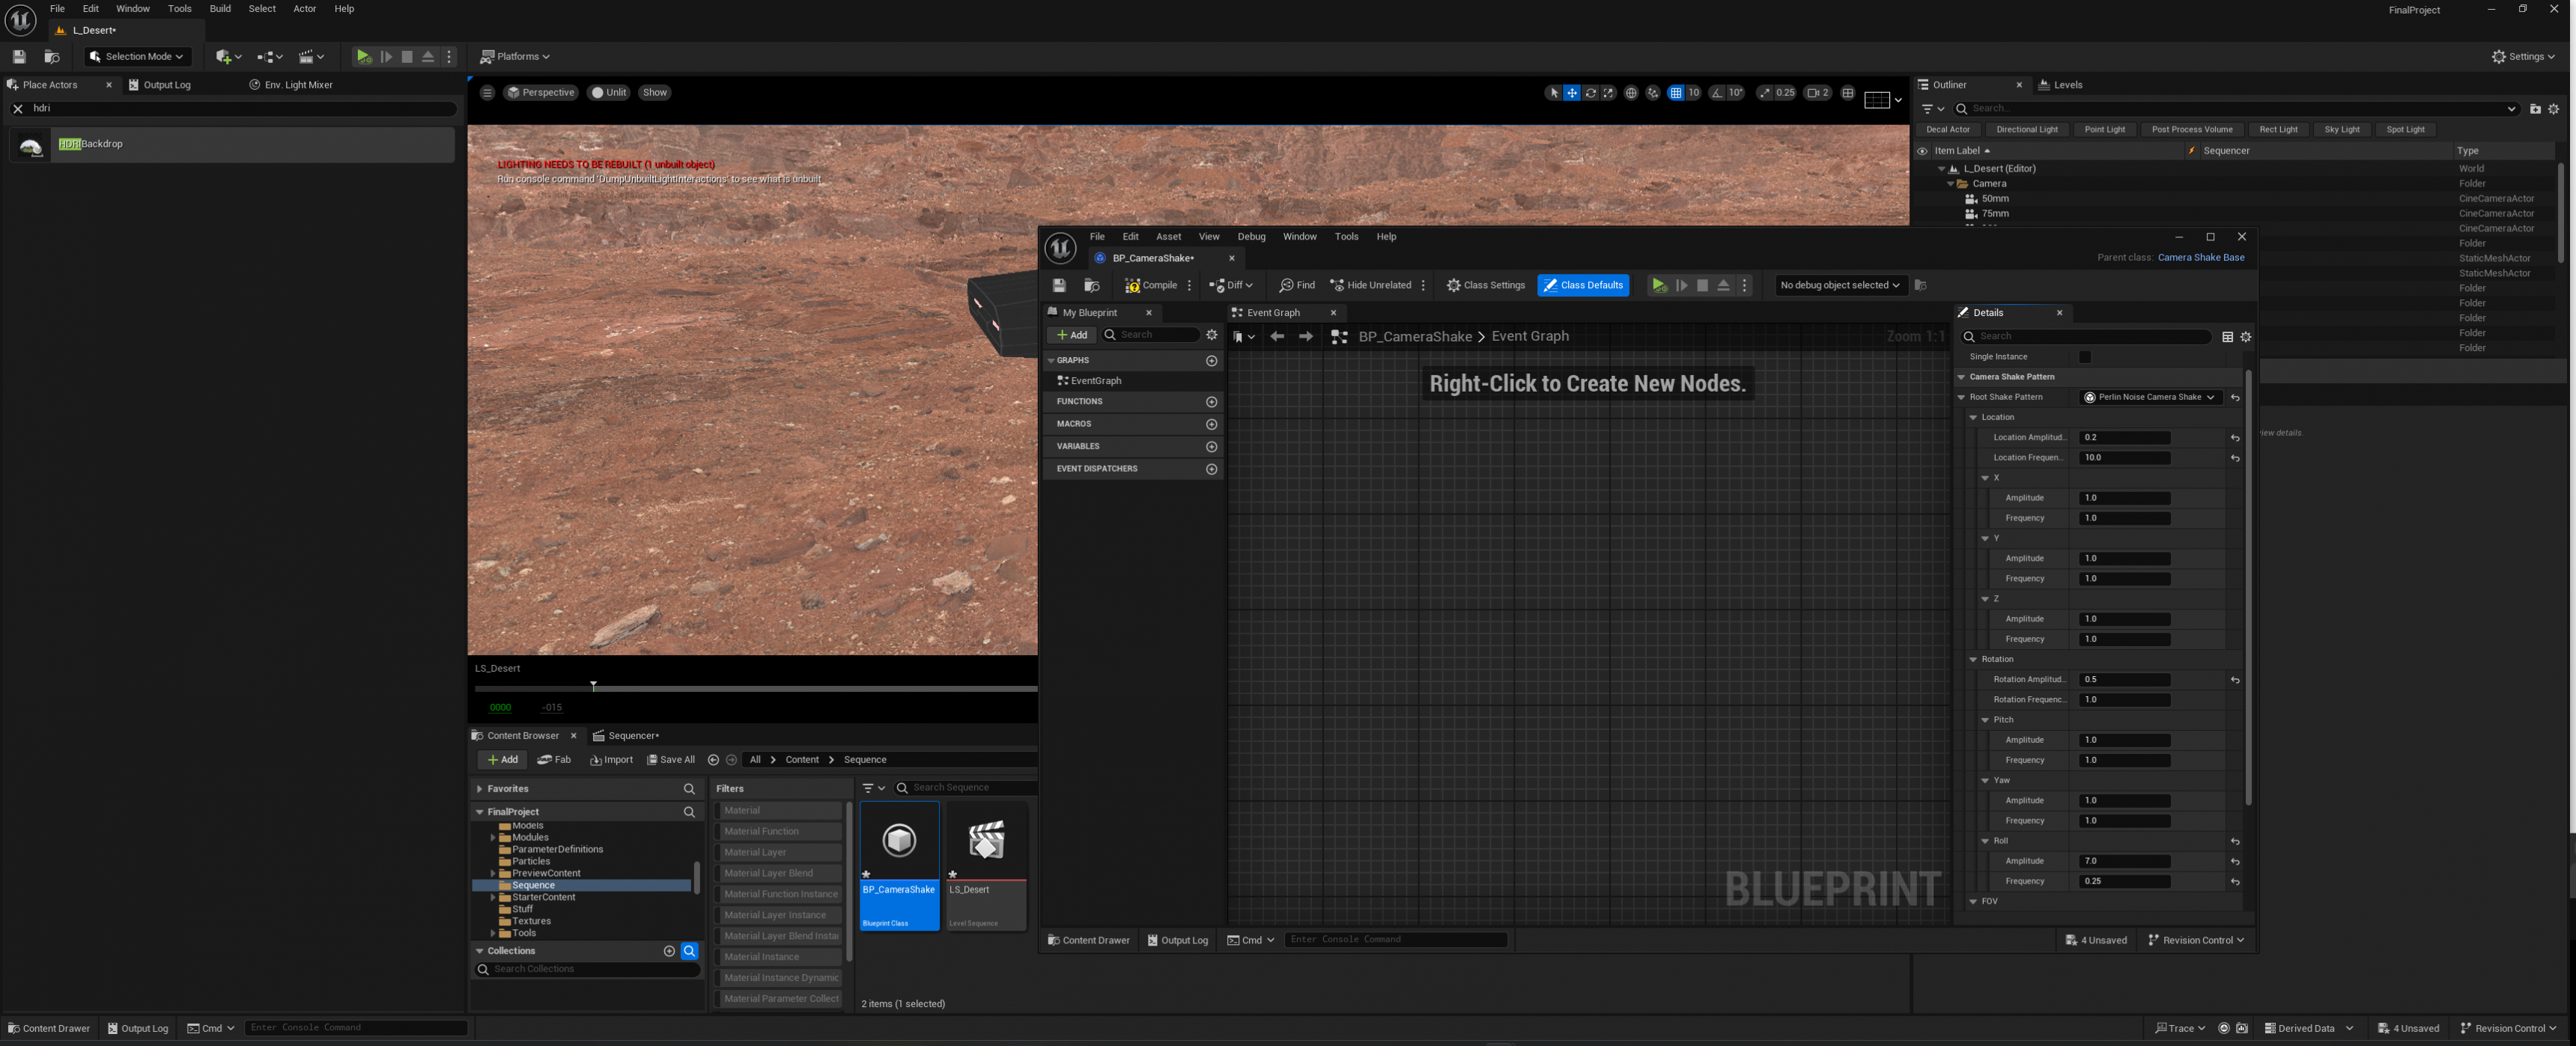This screenshot has width=2576, height=1046.
Task: Toggle rotation snapping angle icon
Action: click(x=1717, y=93)
